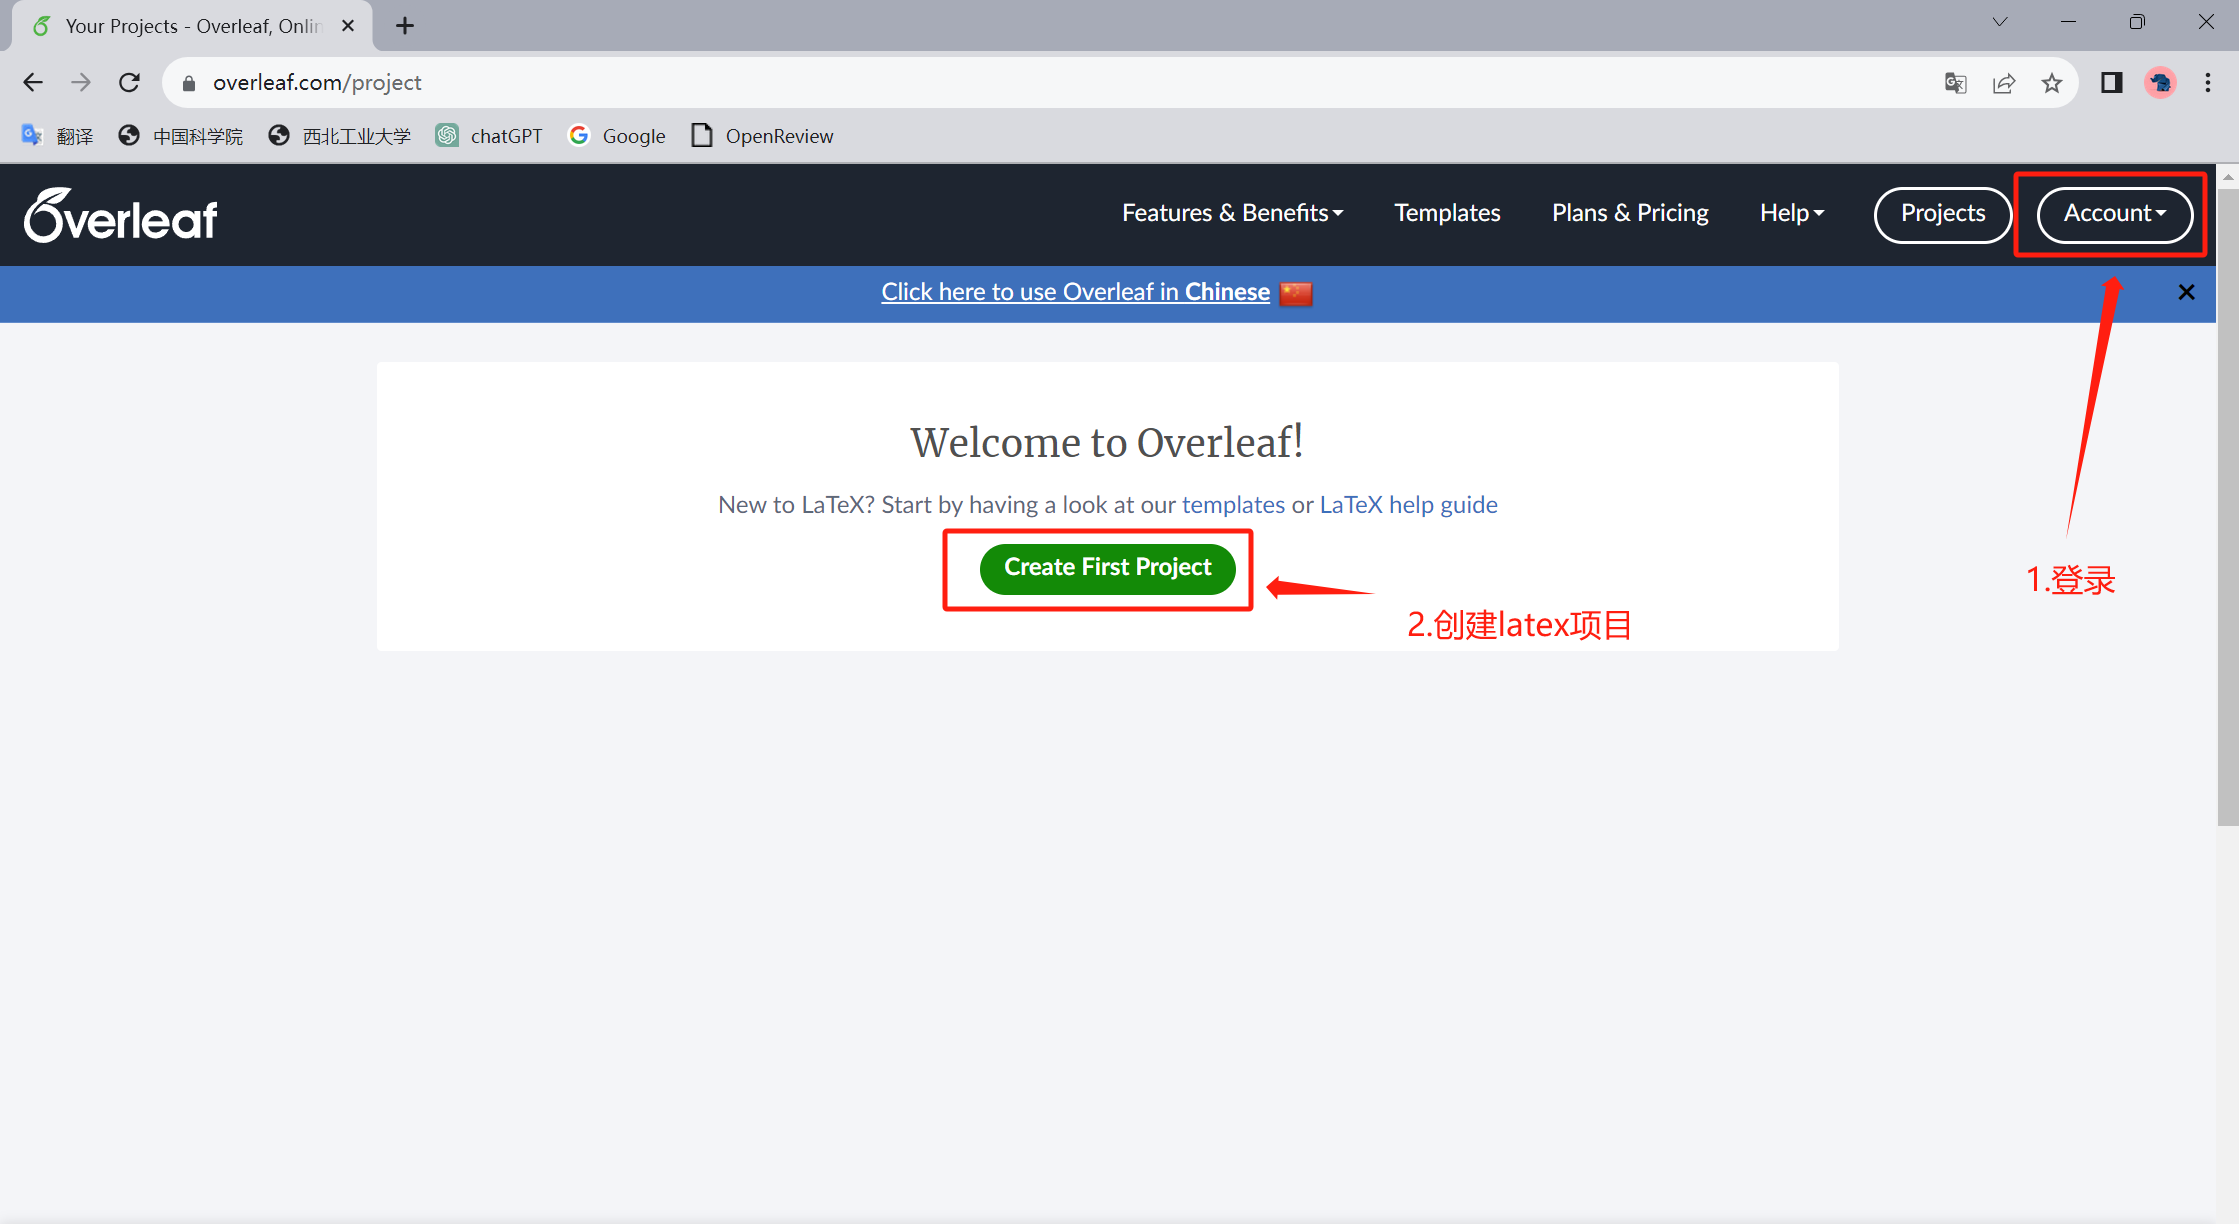Image resolution: width=2239 pixels, height=1224 pixels.
Task: Go to Plans & Pricing
Action: pyautogui.click(x=1630, y=213)
